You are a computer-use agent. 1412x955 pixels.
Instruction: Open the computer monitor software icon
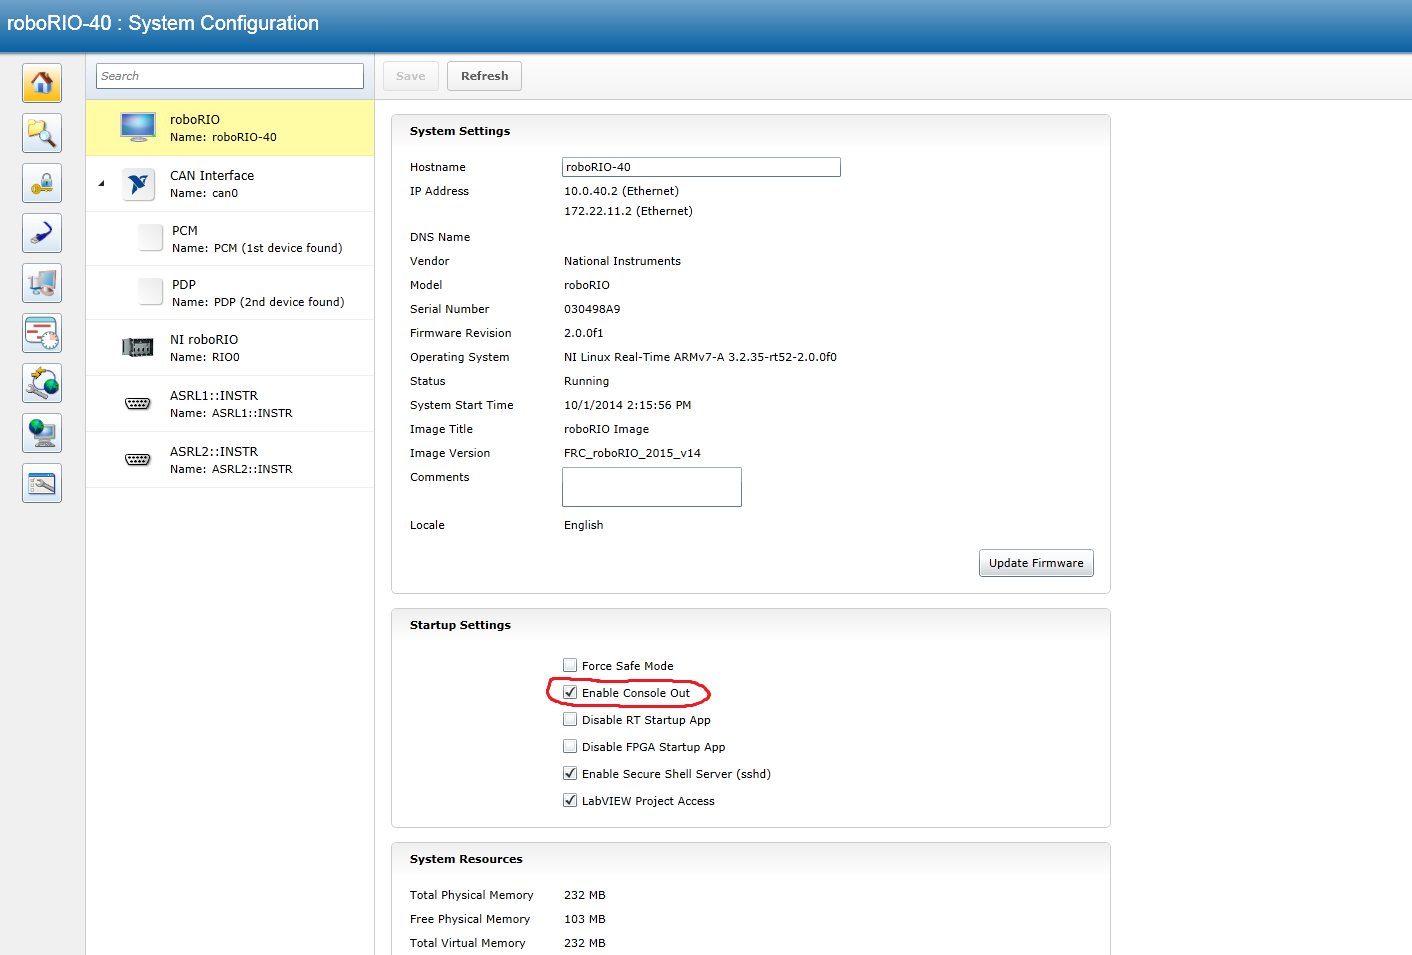coord(42,283)
